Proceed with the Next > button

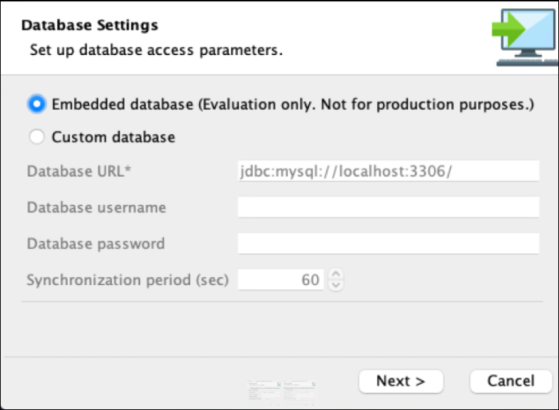coord(401,381)
